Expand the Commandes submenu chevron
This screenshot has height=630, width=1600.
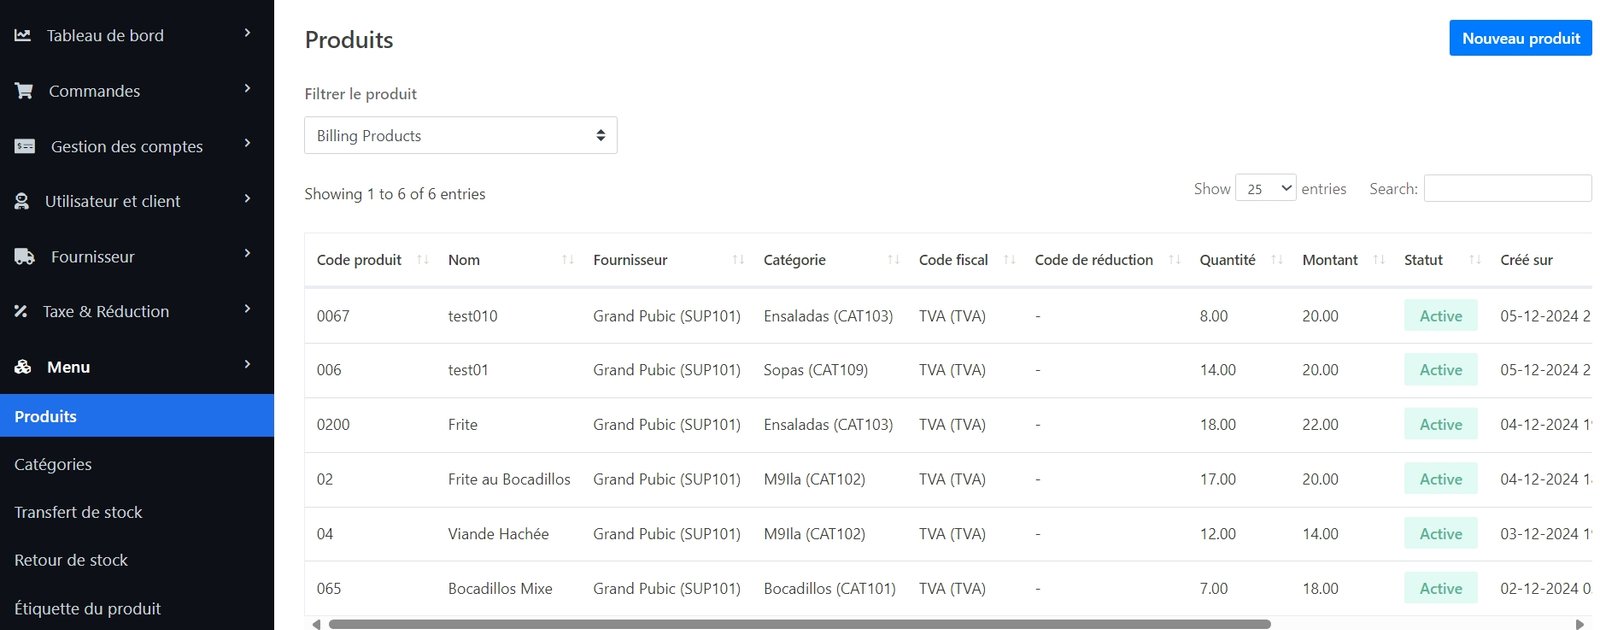pyautogui.click(x=247, y=89)
